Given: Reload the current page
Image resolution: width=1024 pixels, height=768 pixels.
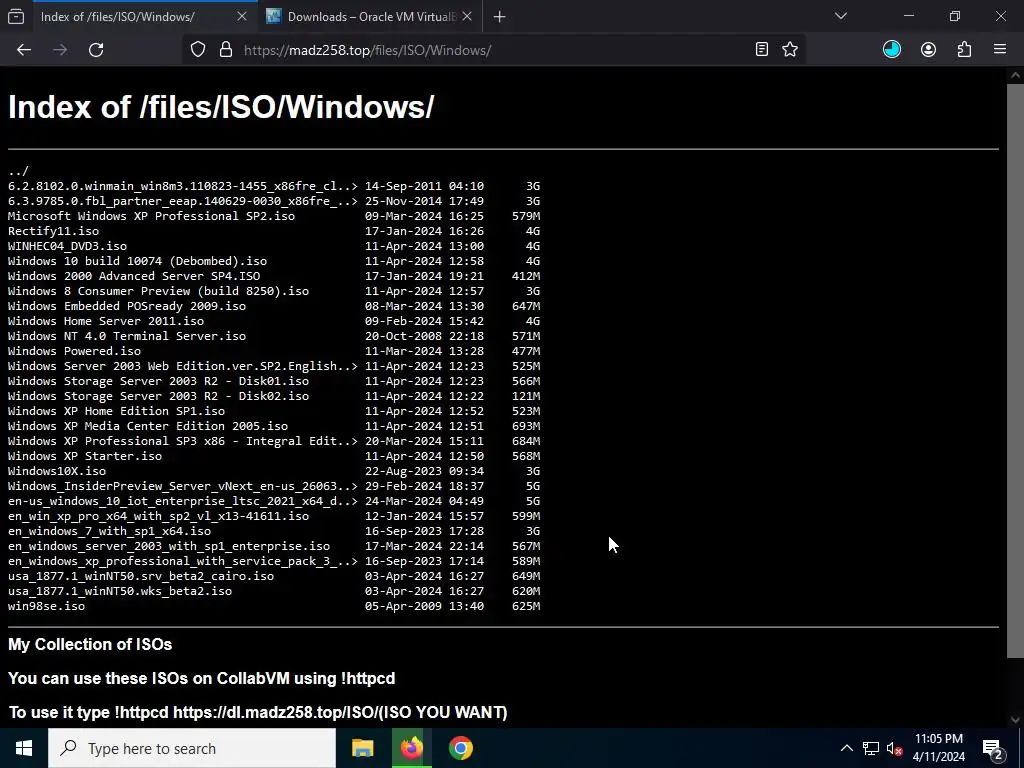Looking at the screenshot, I should 96,50.
